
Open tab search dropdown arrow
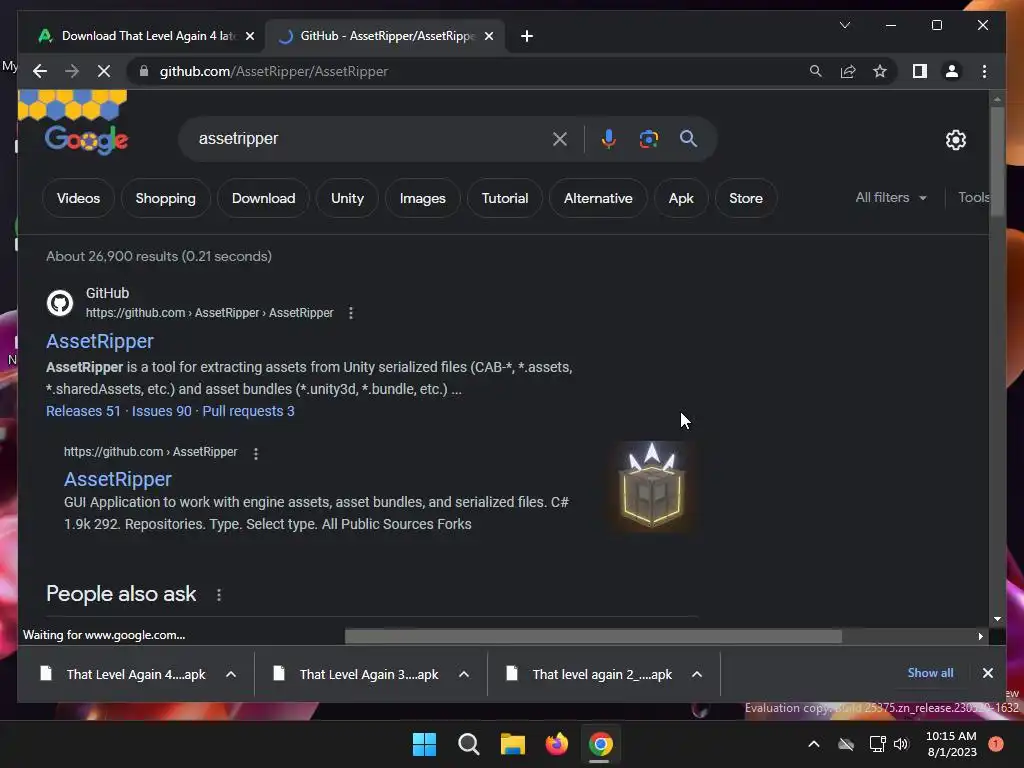[844, 25]
